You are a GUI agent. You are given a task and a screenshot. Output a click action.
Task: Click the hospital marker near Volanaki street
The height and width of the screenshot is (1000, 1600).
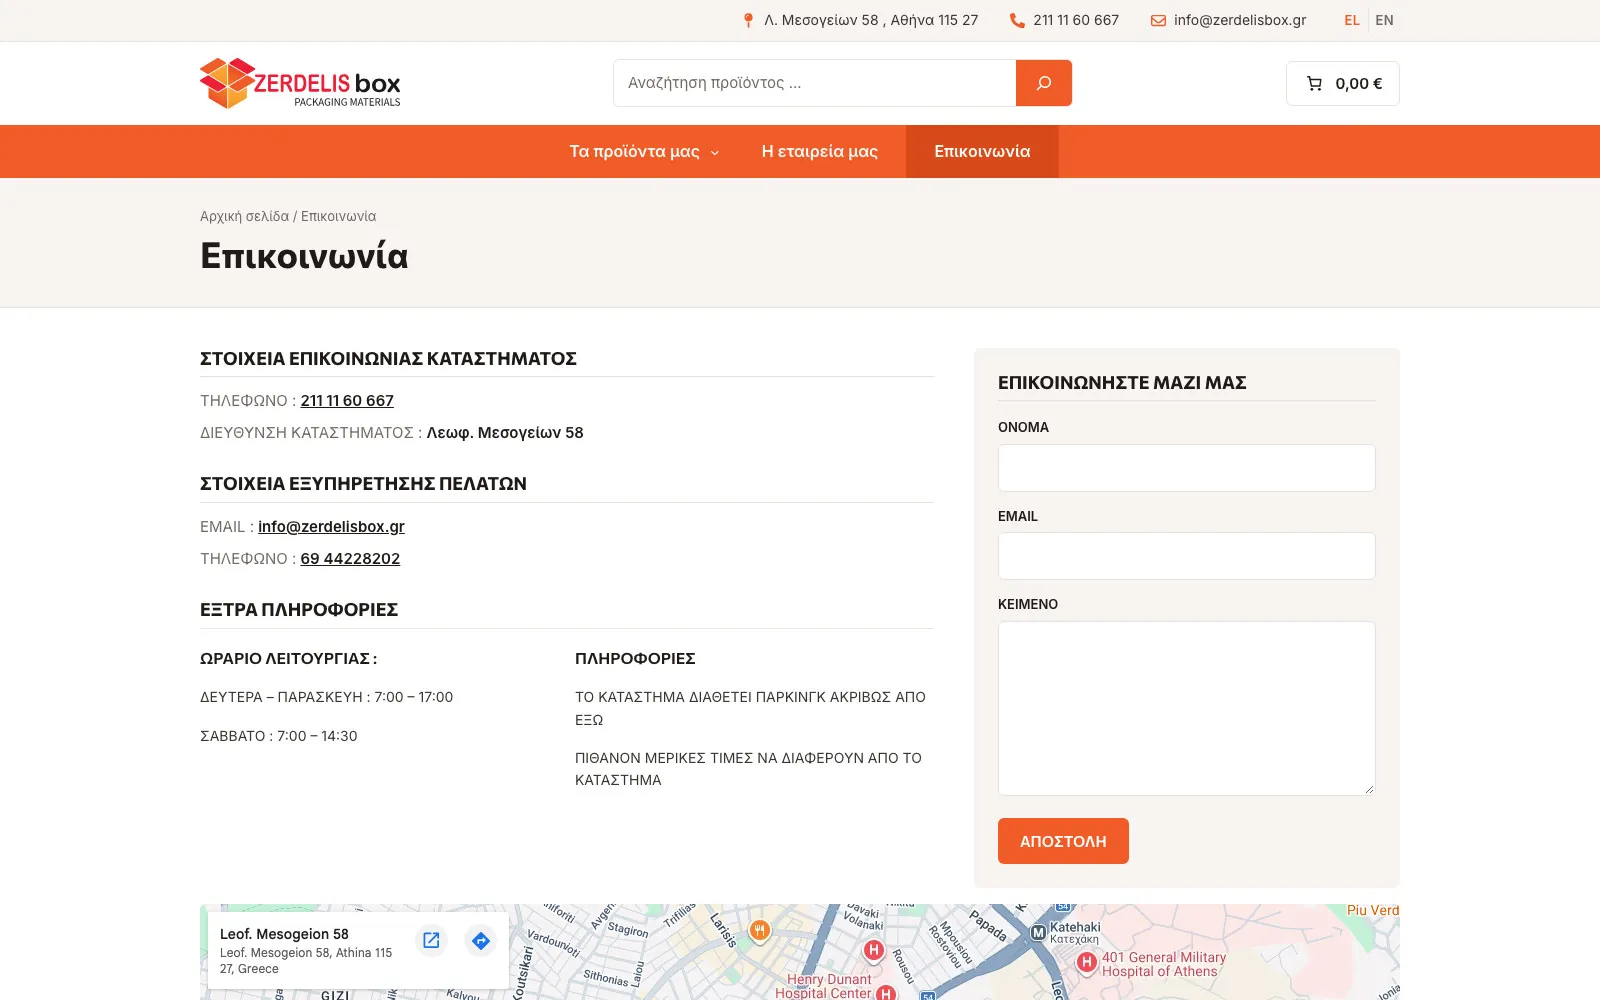click(874, 950)
